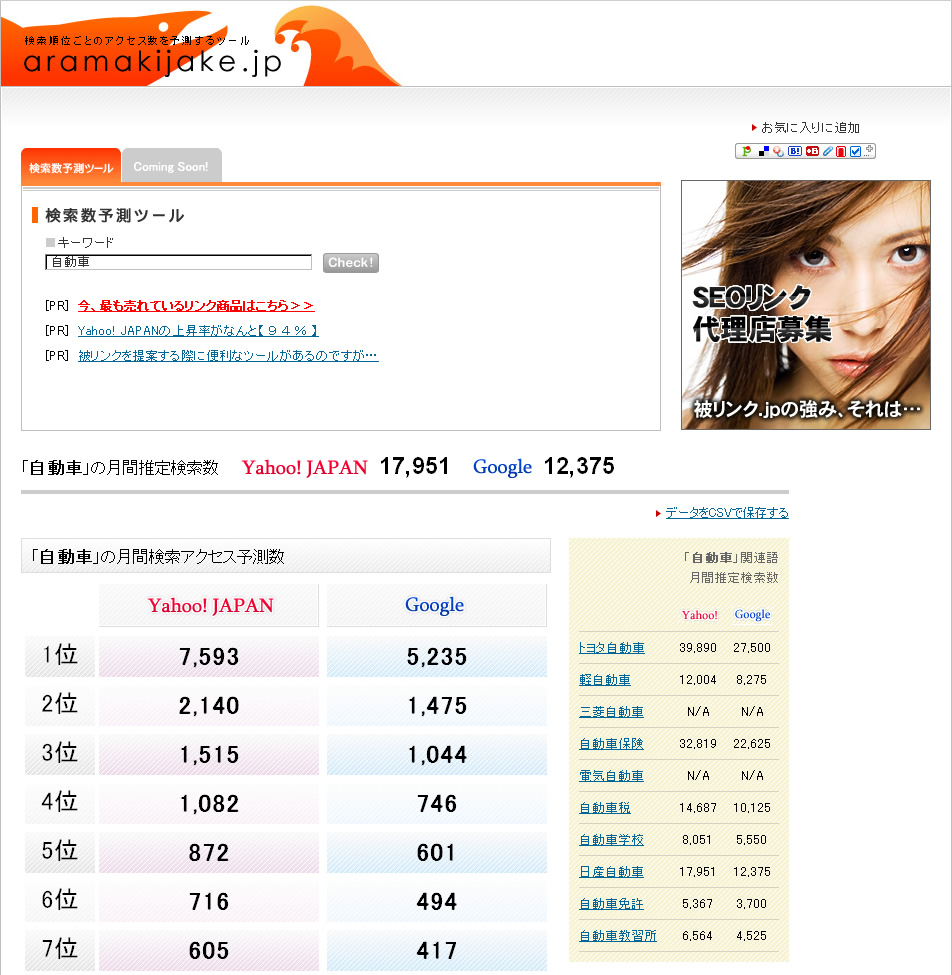952x975 pixels.
Task: Click the Google 1位 value 5,235
Action: tap(437, 657)
